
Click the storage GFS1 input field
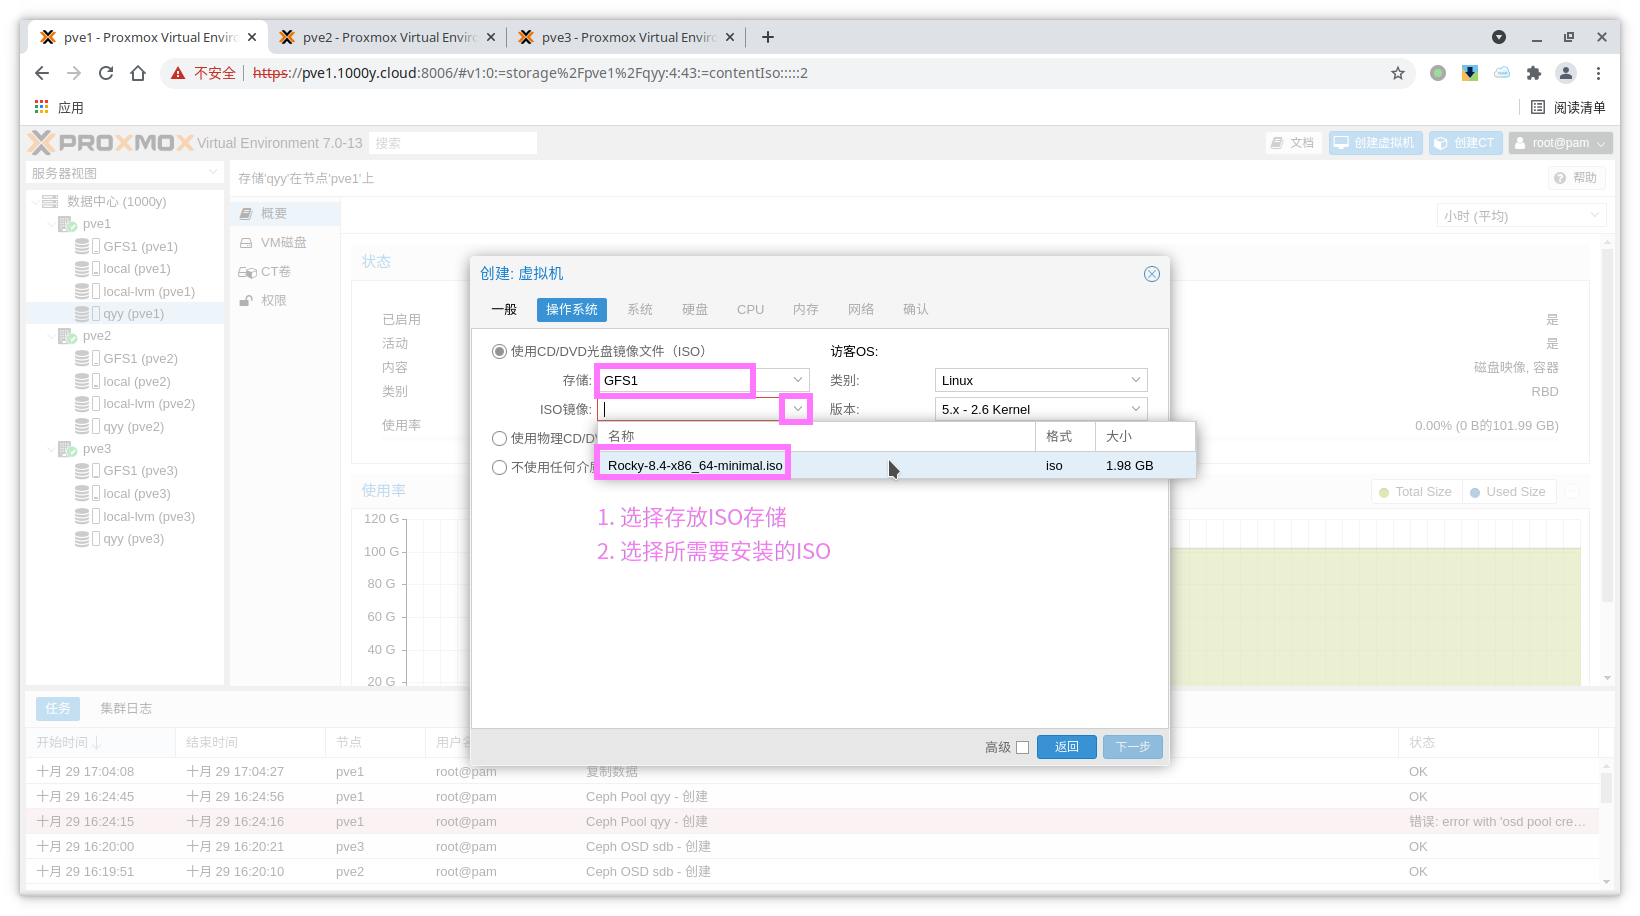tap(675, 380)
